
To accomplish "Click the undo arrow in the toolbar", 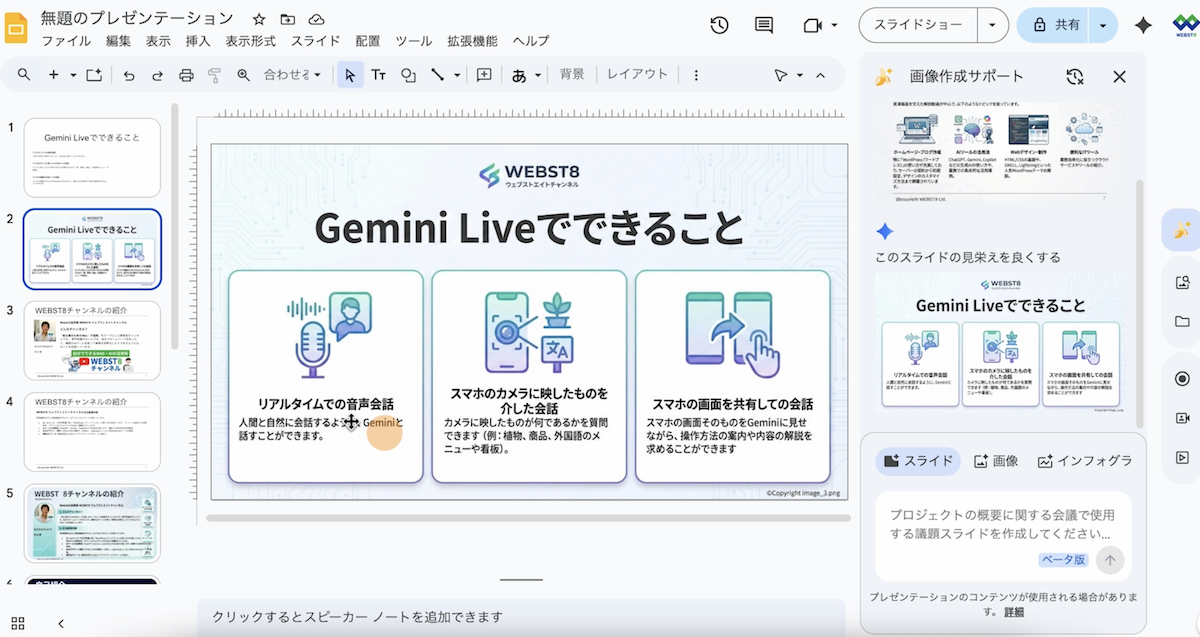I will tap(128, 75).
